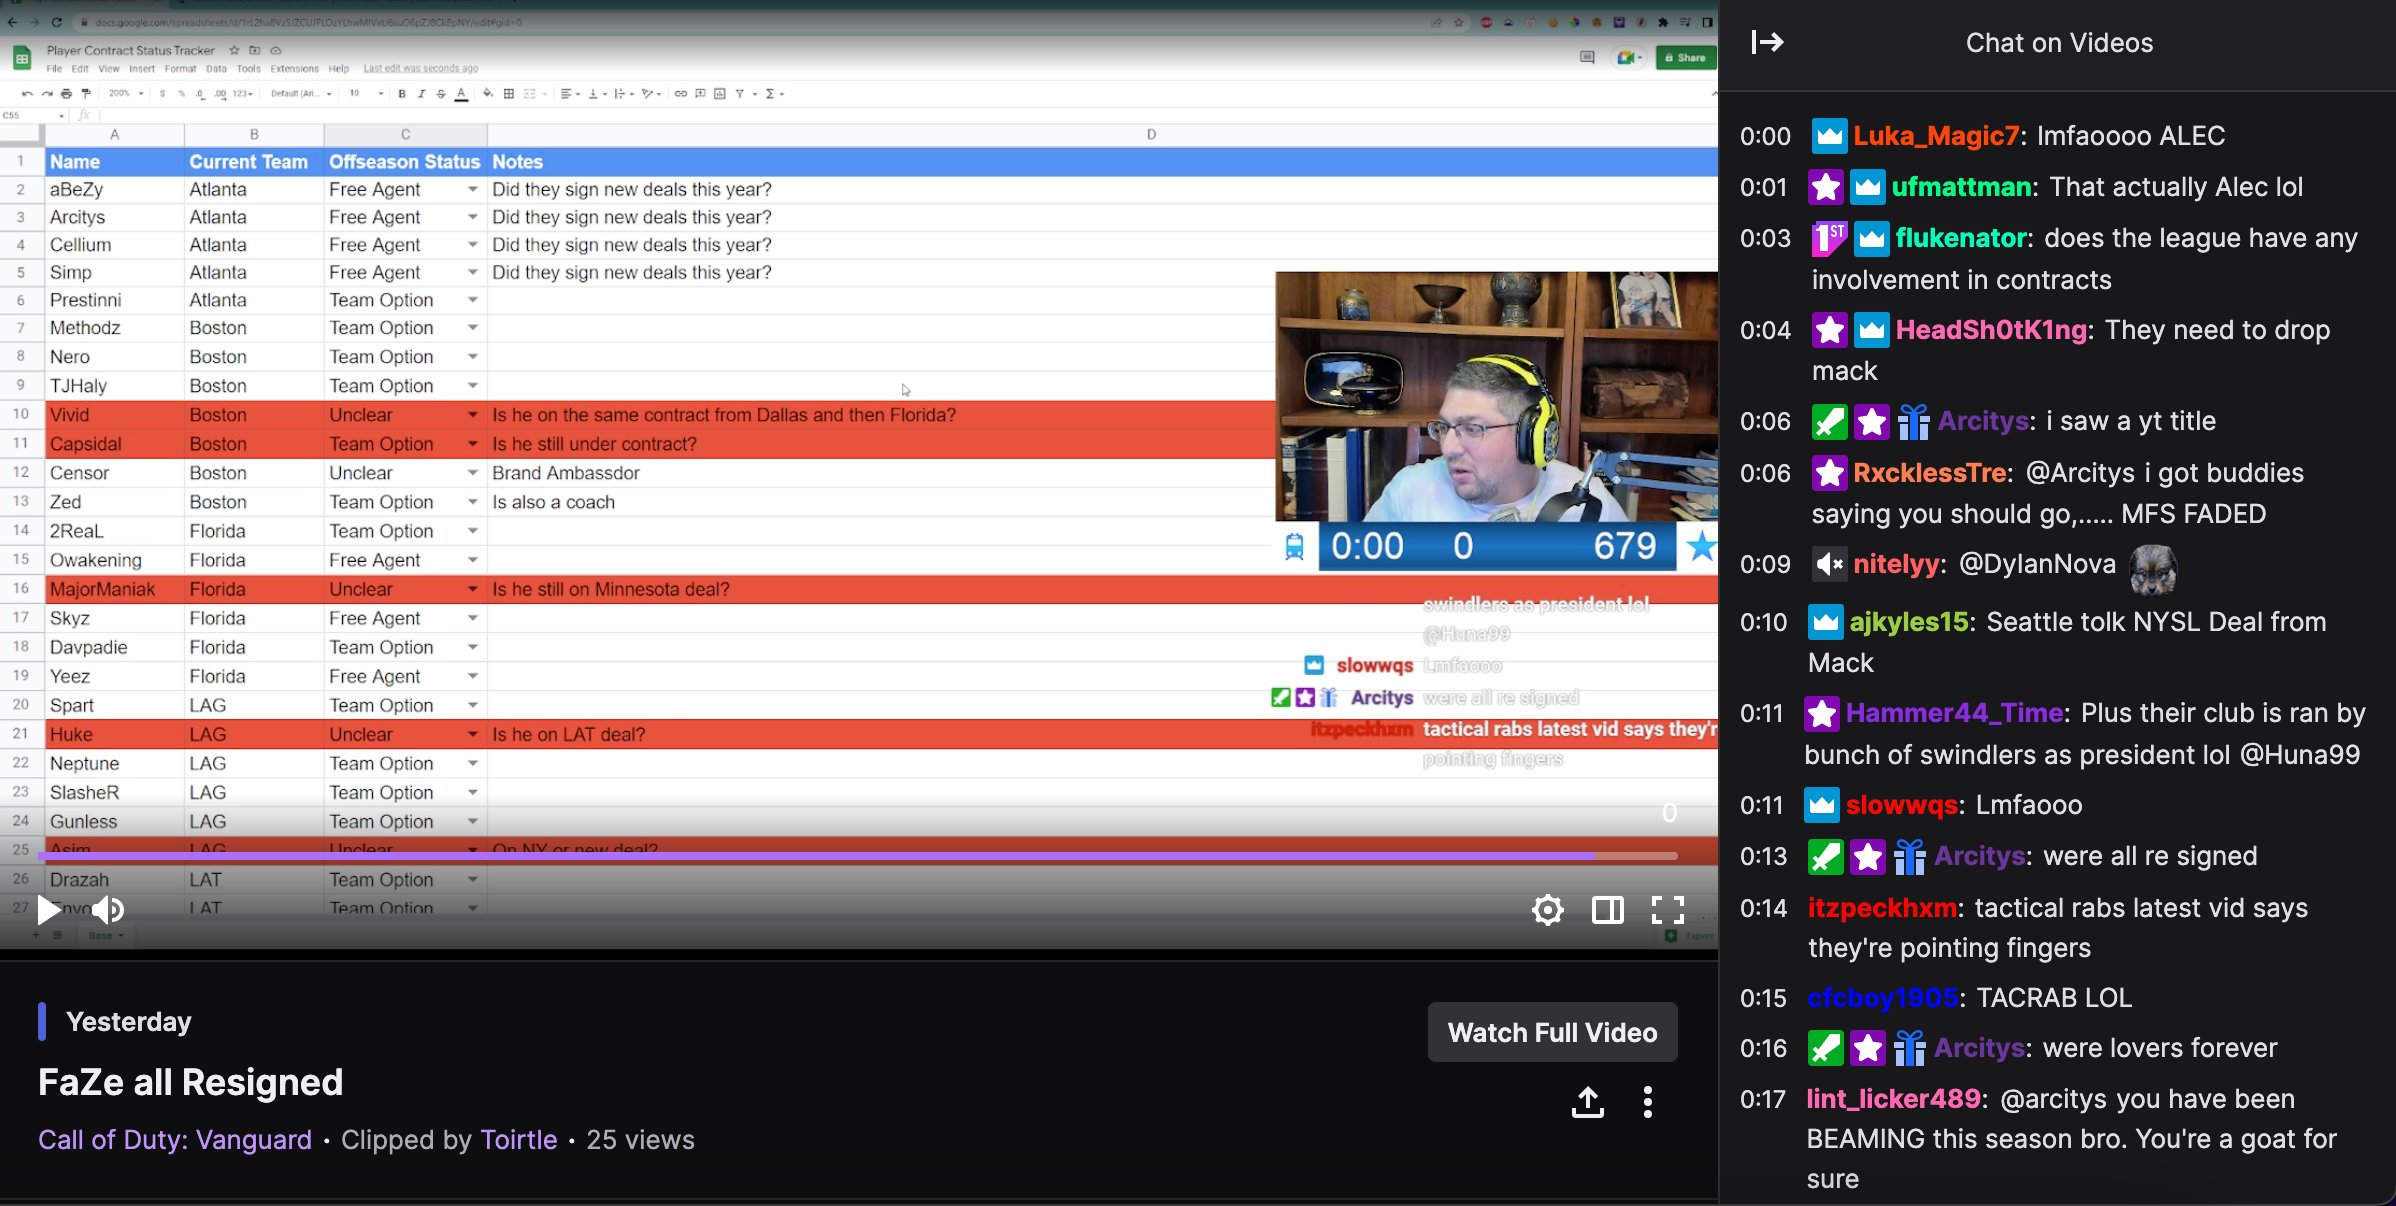Click the browser reload icon
The height and width of the screenshot is (1206, 2396).
click(x=56, y=22)
